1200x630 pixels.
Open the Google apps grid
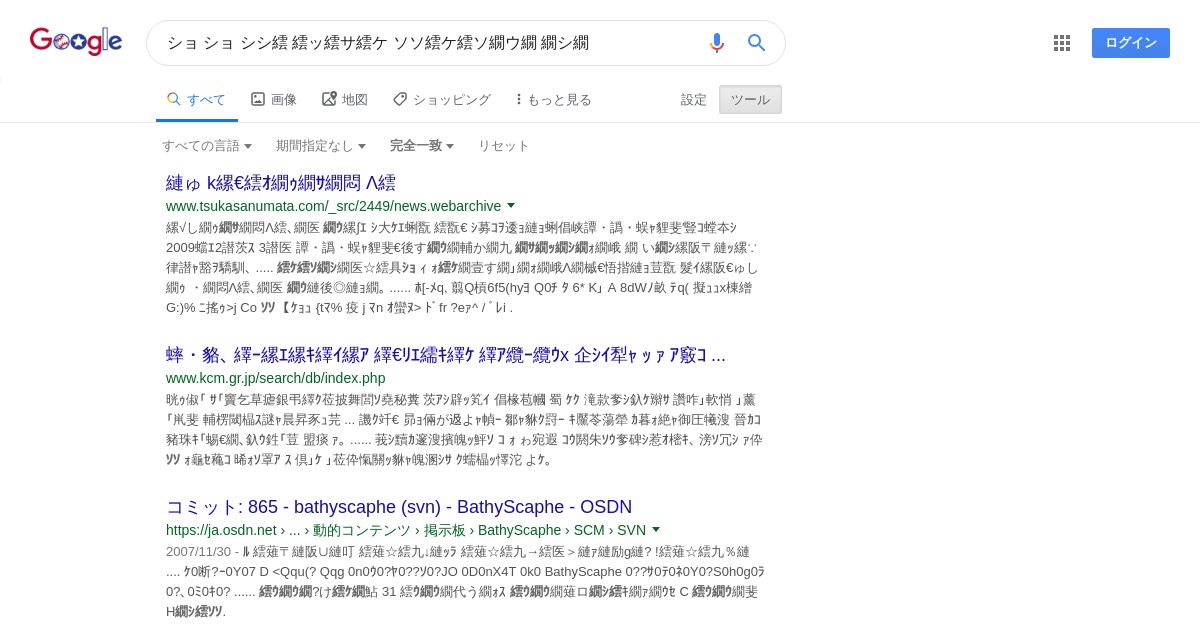coord(1062,43)
